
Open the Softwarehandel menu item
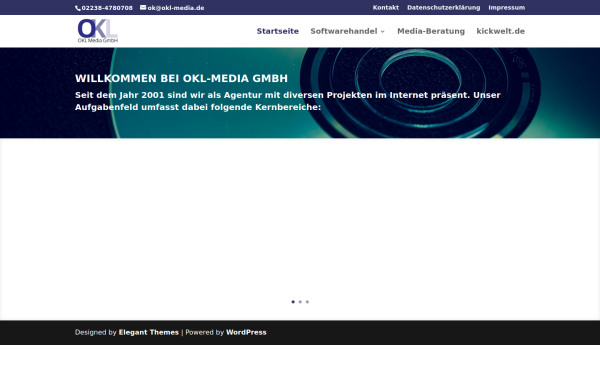click(x=344, y=31)
